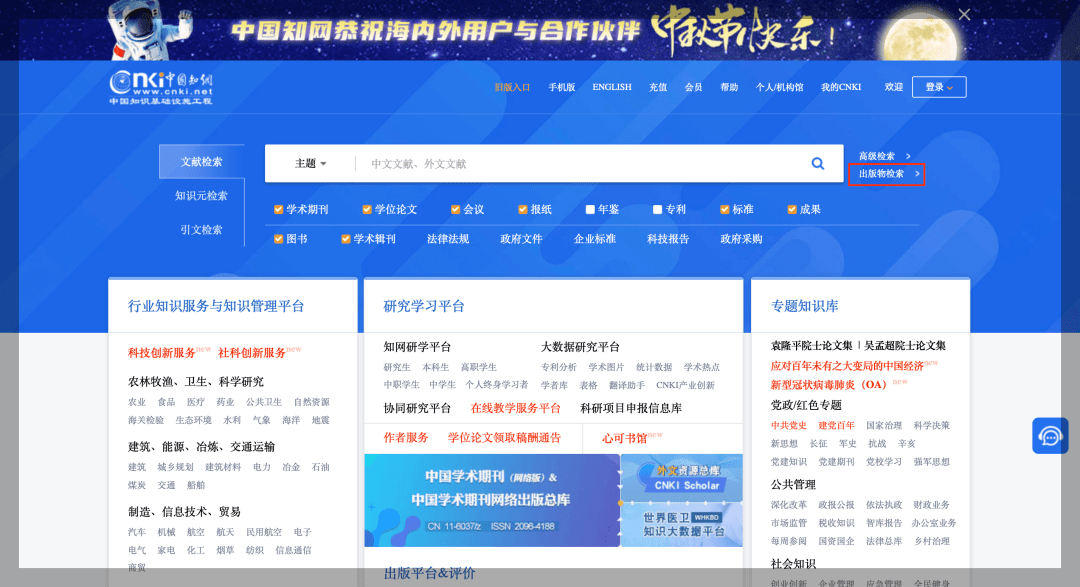
Task: Select ENGLISH in the top navigation
Action: click(611, 87)
